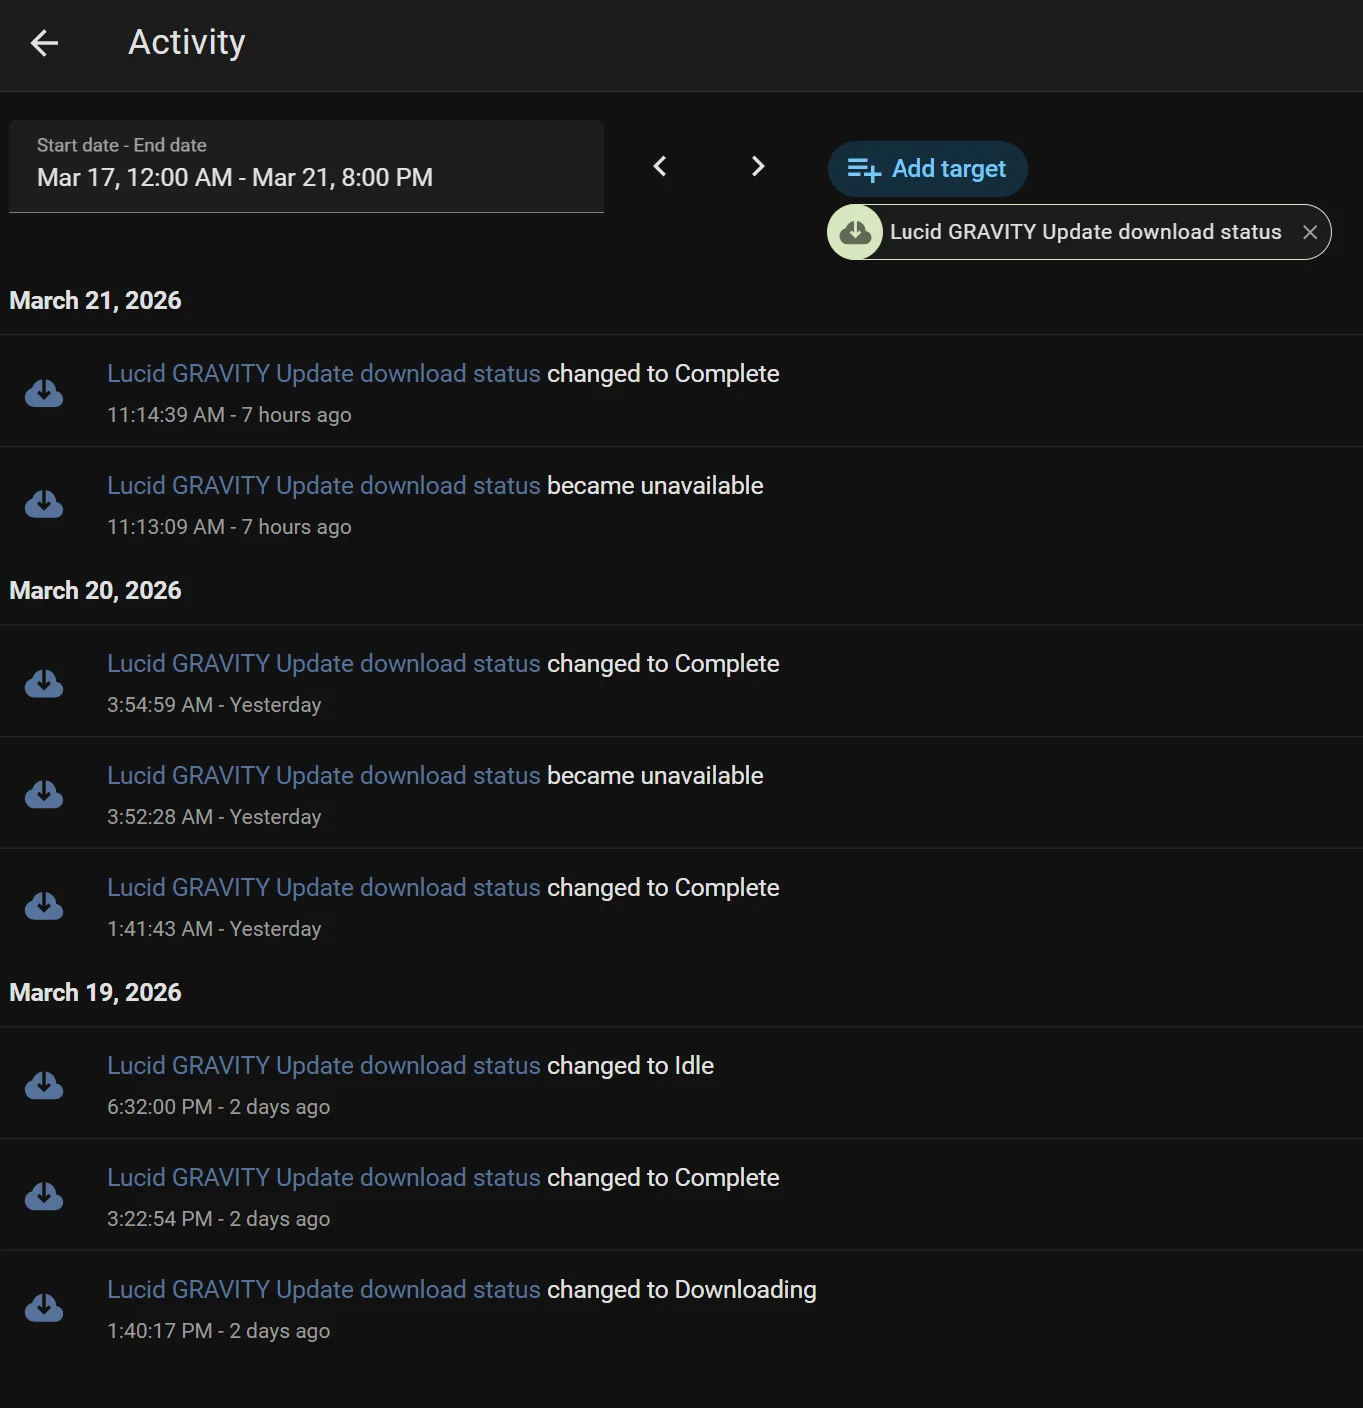1363x1408 pixels.
Task: Click the download icon beside the 1:40:17 PM entry
Action: point(44,1308)
